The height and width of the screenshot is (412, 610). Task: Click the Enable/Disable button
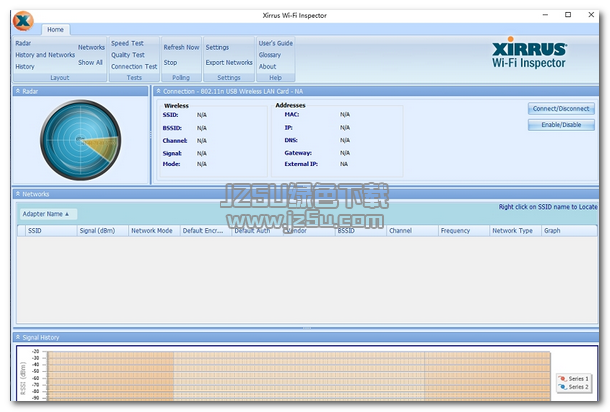coord(561,124)
